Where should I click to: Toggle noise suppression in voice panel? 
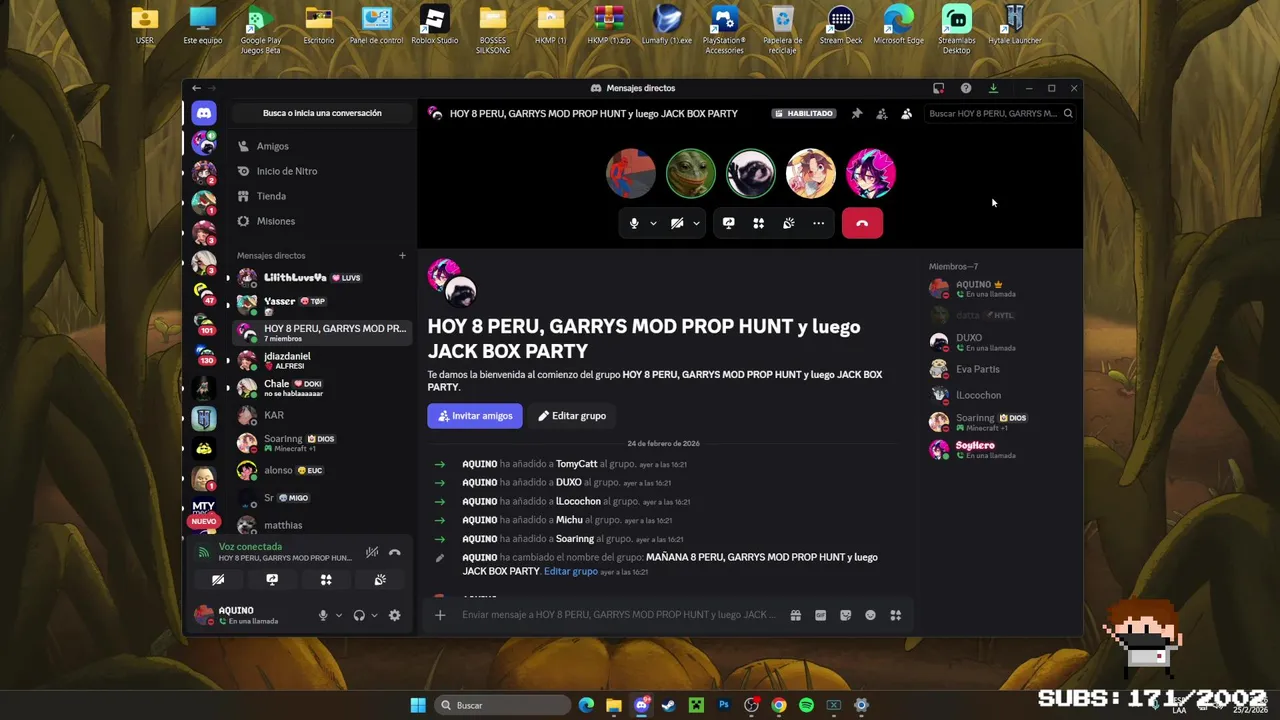tap(371, 552)
